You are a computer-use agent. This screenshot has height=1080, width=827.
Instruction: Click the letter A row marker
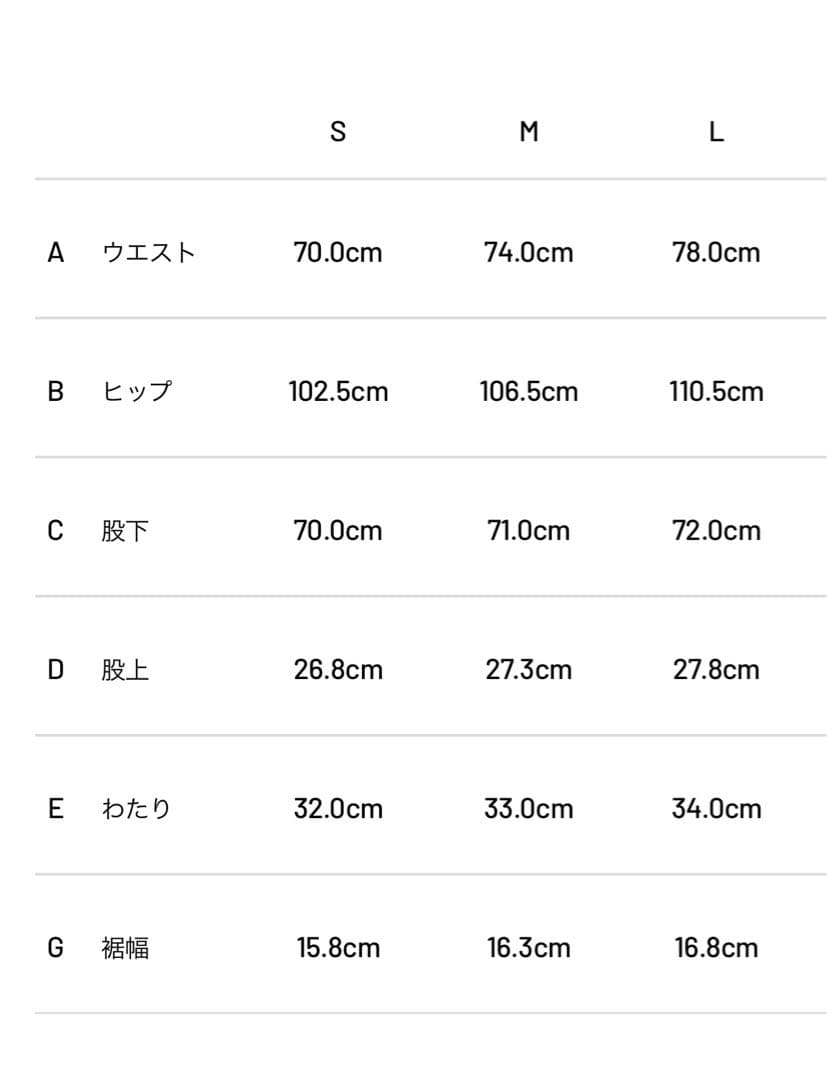(56, 252)
